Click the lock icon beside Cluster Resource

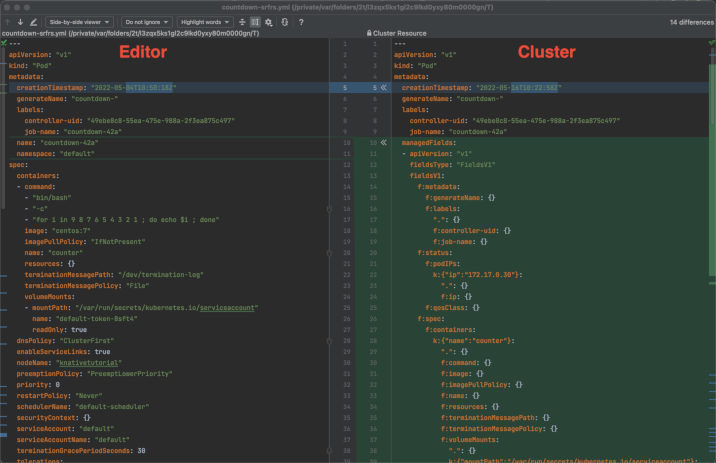(369, 33)
